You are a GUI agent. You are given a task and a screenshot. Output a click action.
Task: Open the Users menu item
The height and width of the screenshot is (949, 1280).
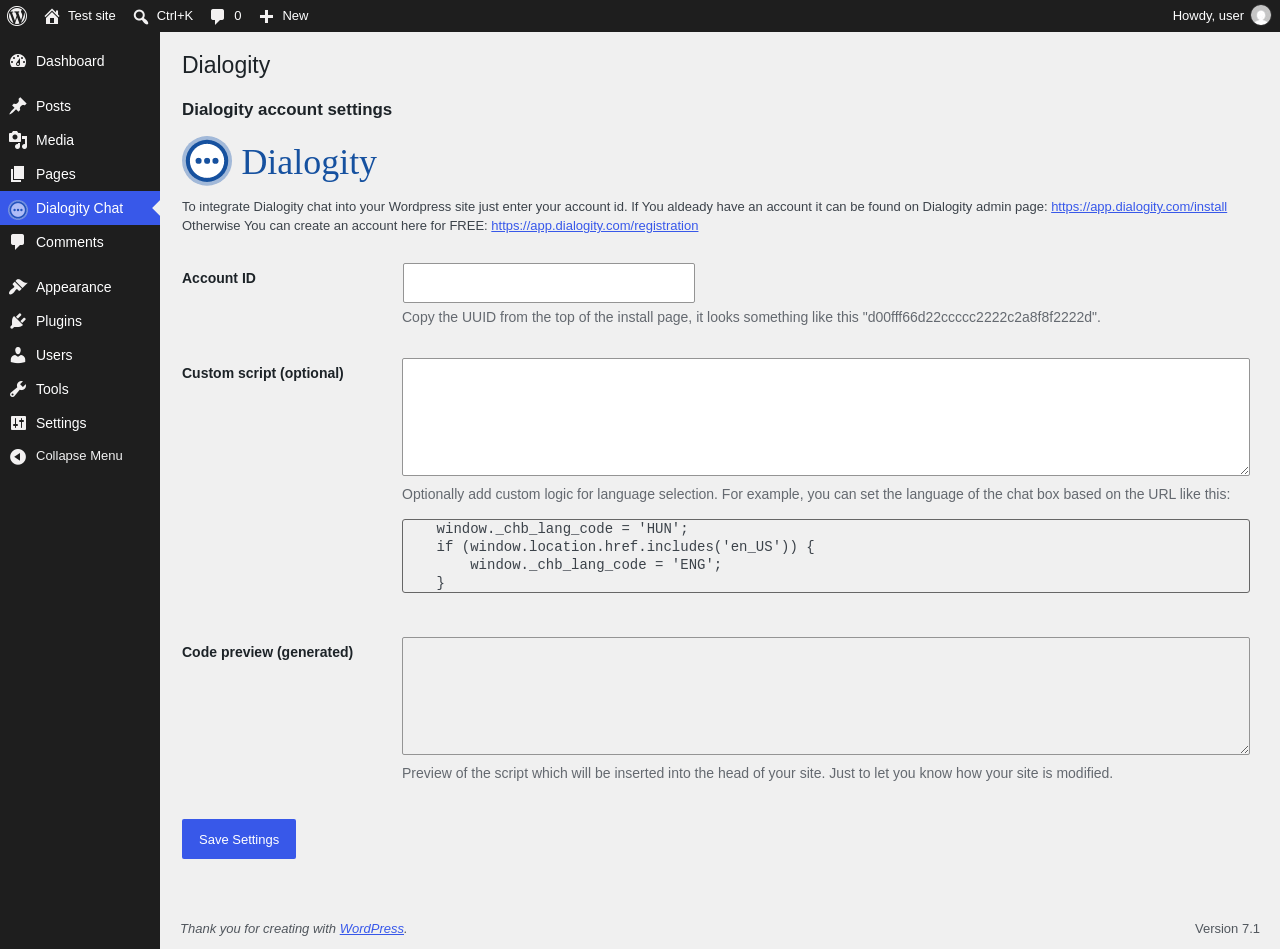pyautogui.click(x=80, y=355)
